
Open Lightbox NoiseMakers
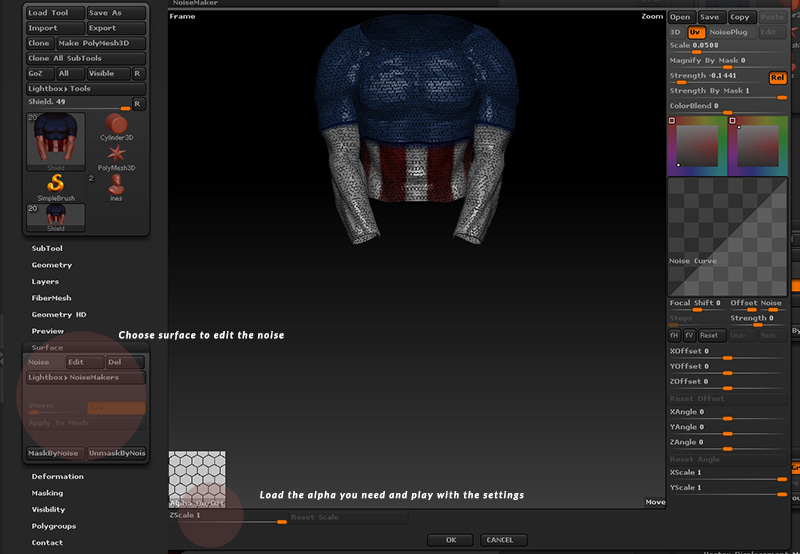pos(86,377)
